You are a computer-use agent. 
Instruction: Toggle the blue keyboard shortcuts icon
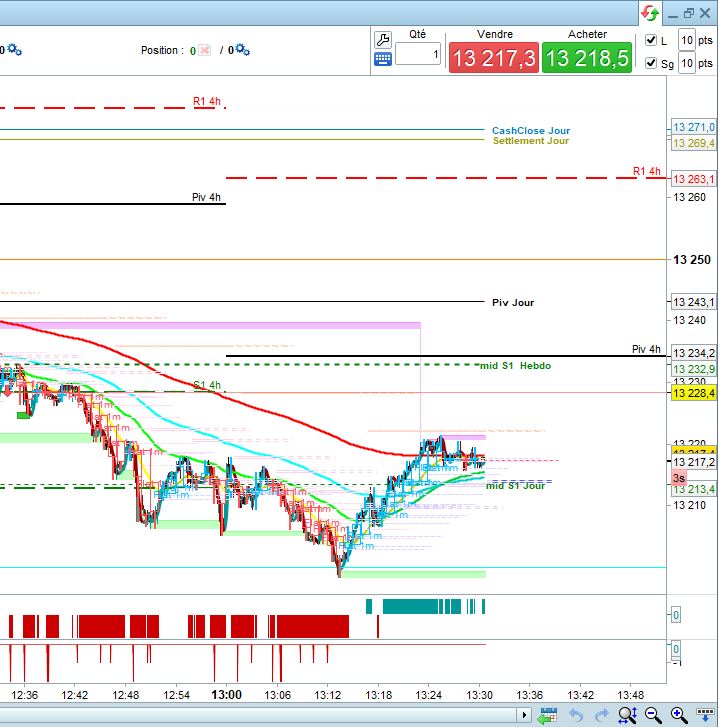[383, 59]
